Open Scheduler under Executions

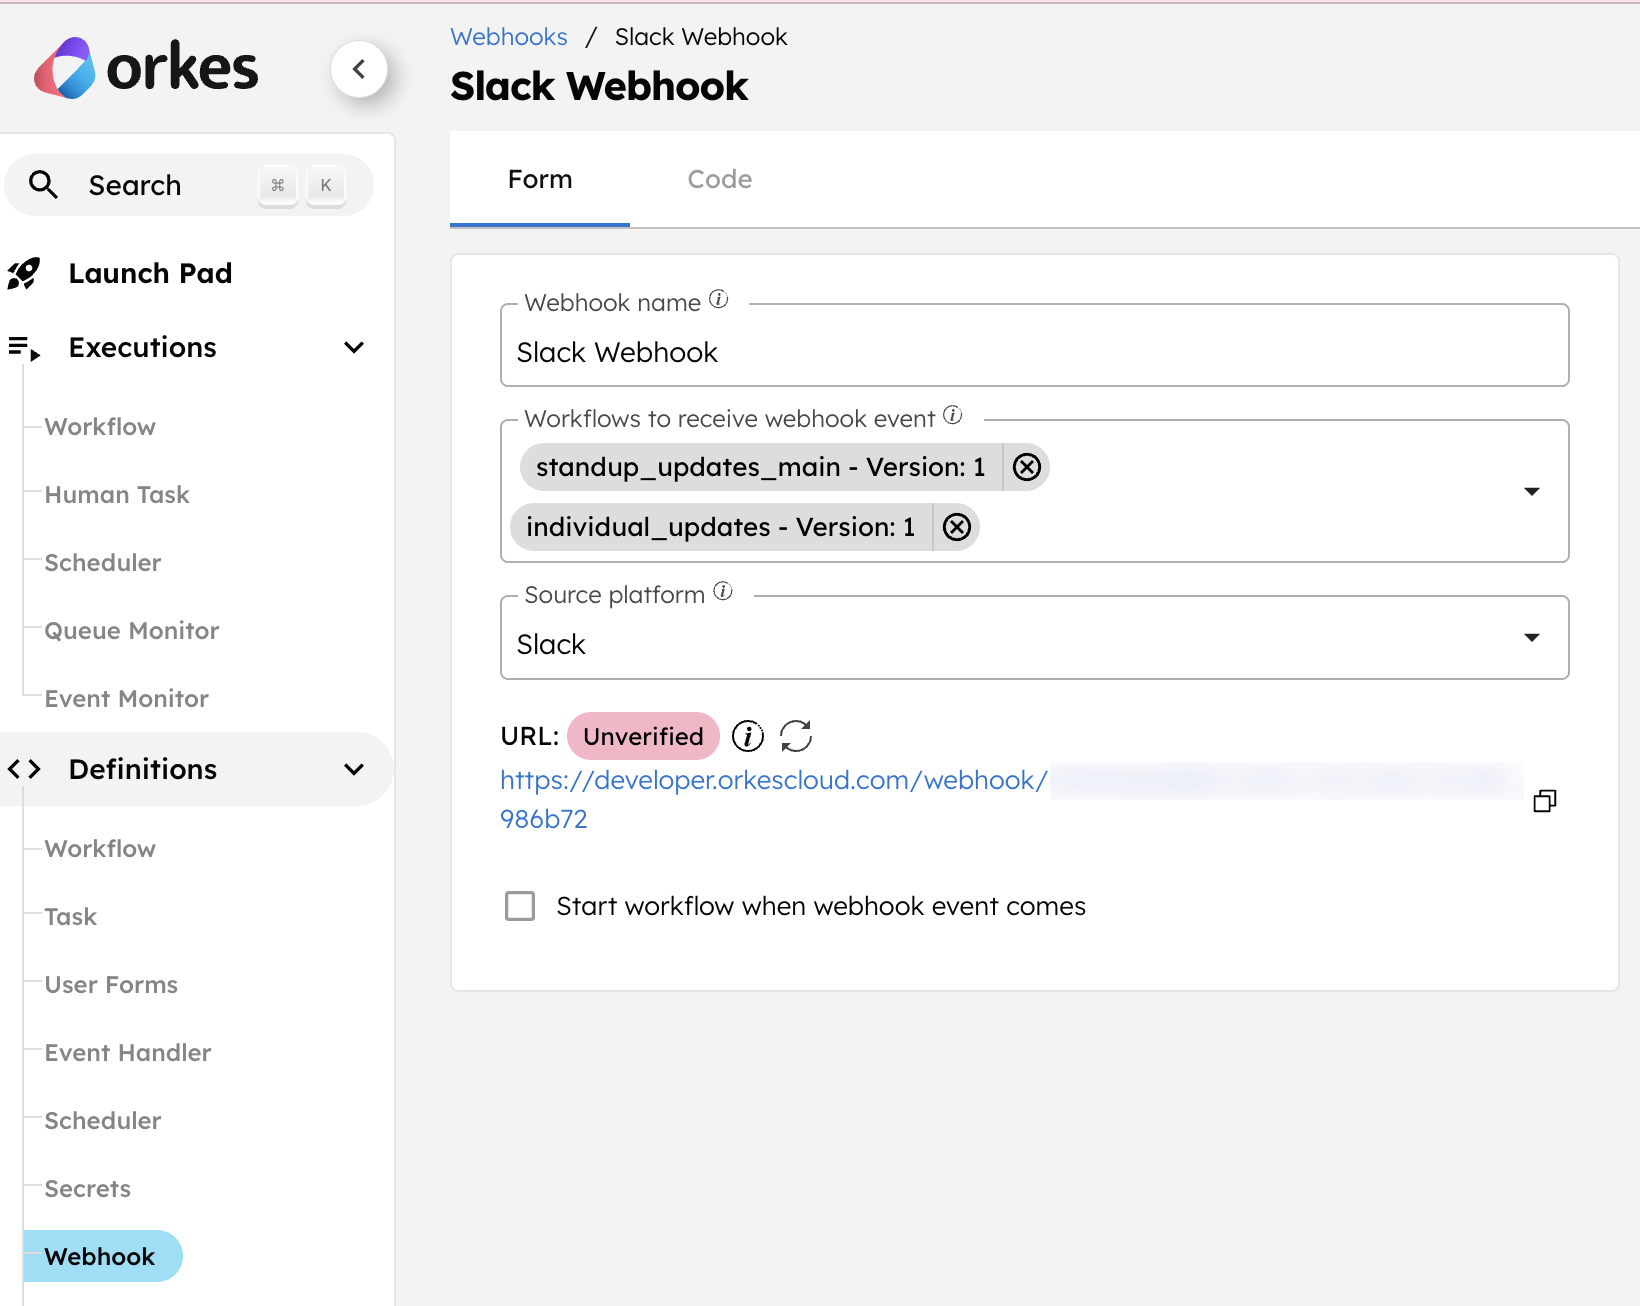click(x=103, y=563)
